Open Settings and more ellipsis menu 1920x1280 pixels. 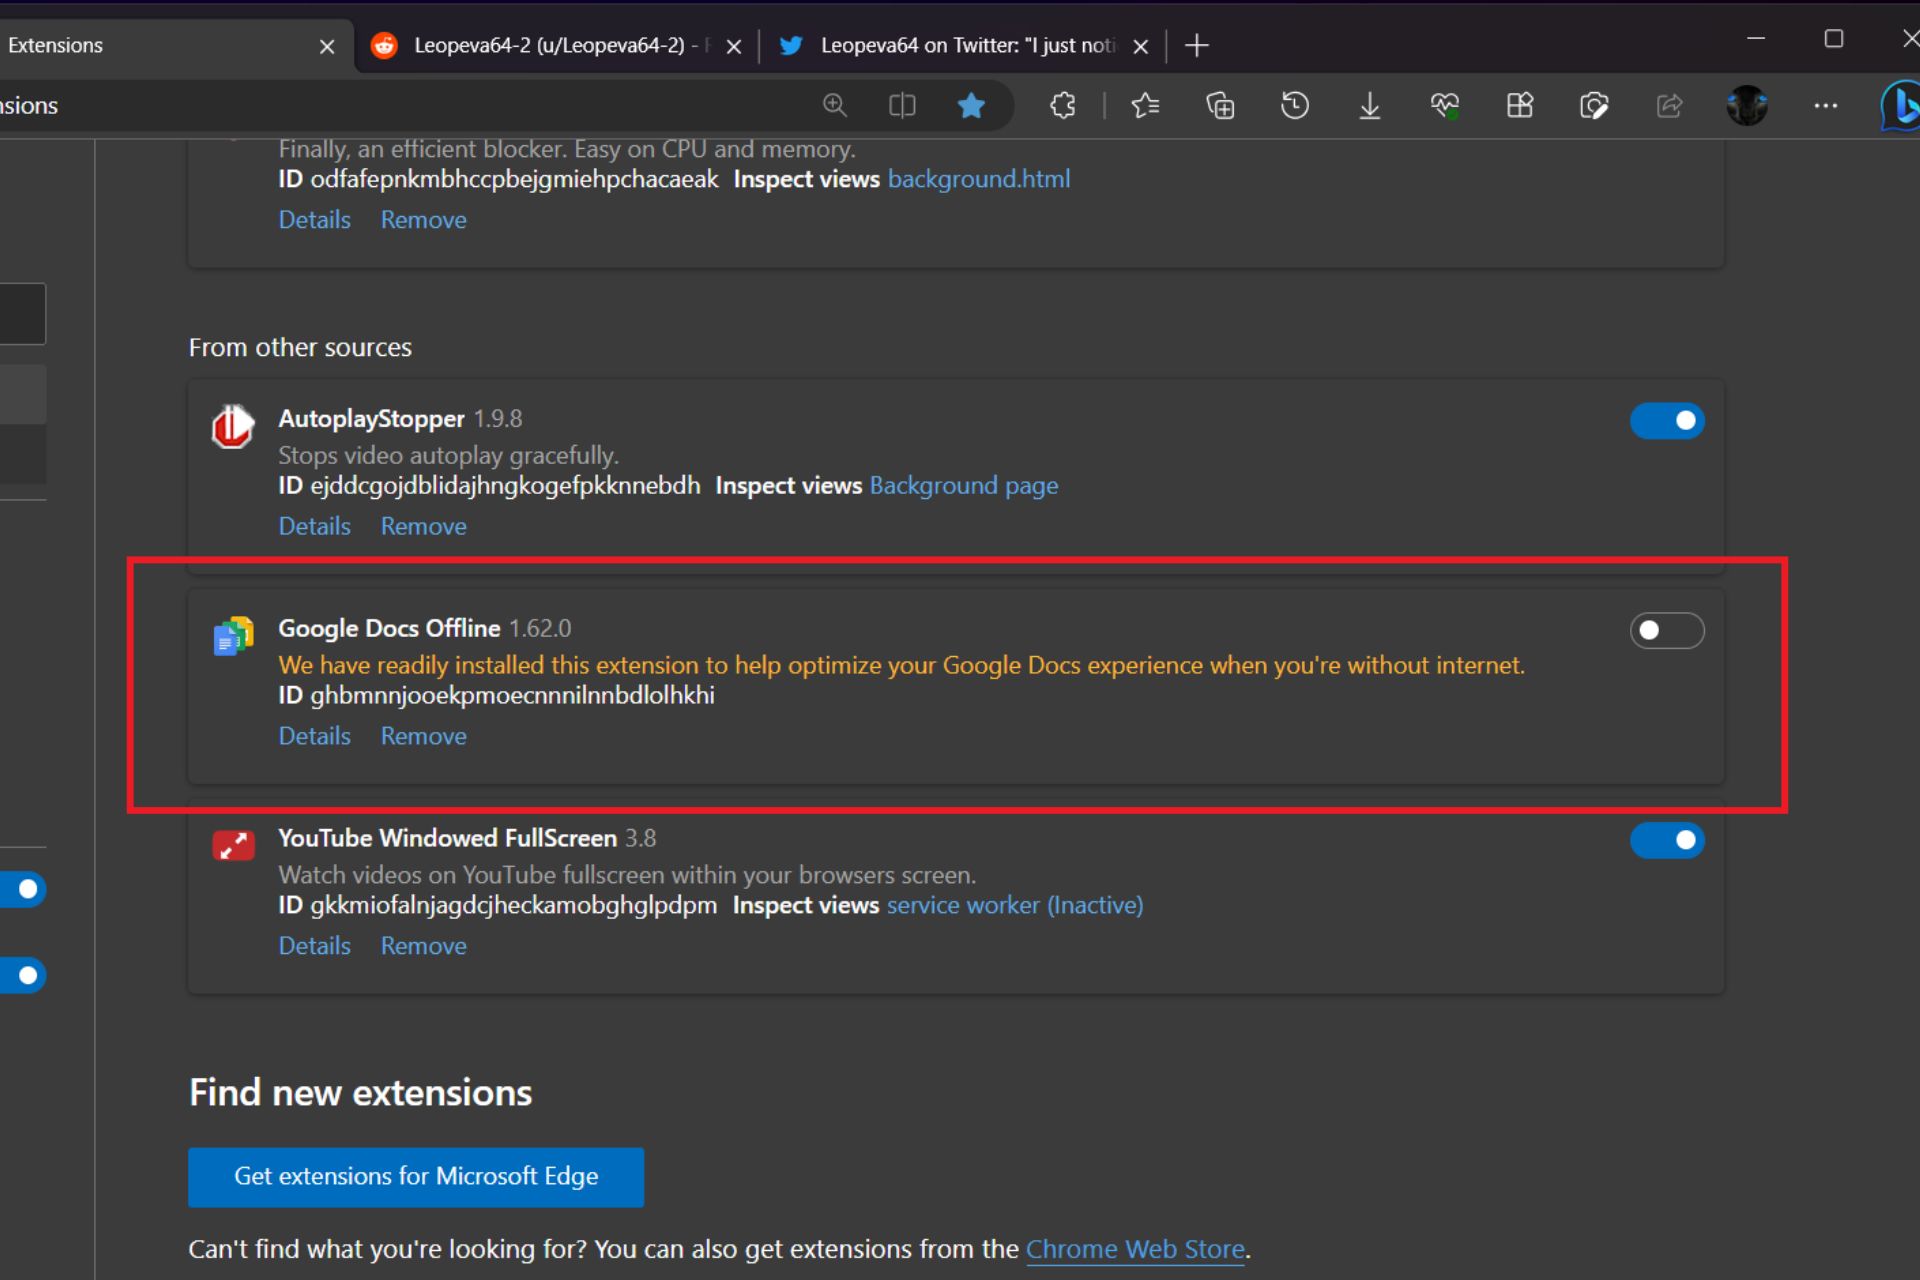tap(1826, 105)
